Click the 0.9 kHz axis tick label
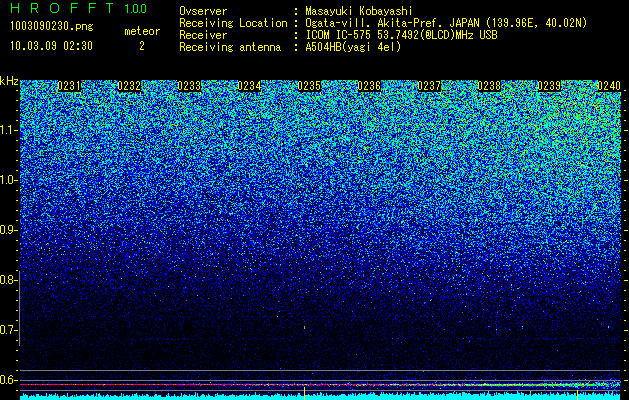The height and width of the screenshot is (400, 629). (x=8, y=230)
